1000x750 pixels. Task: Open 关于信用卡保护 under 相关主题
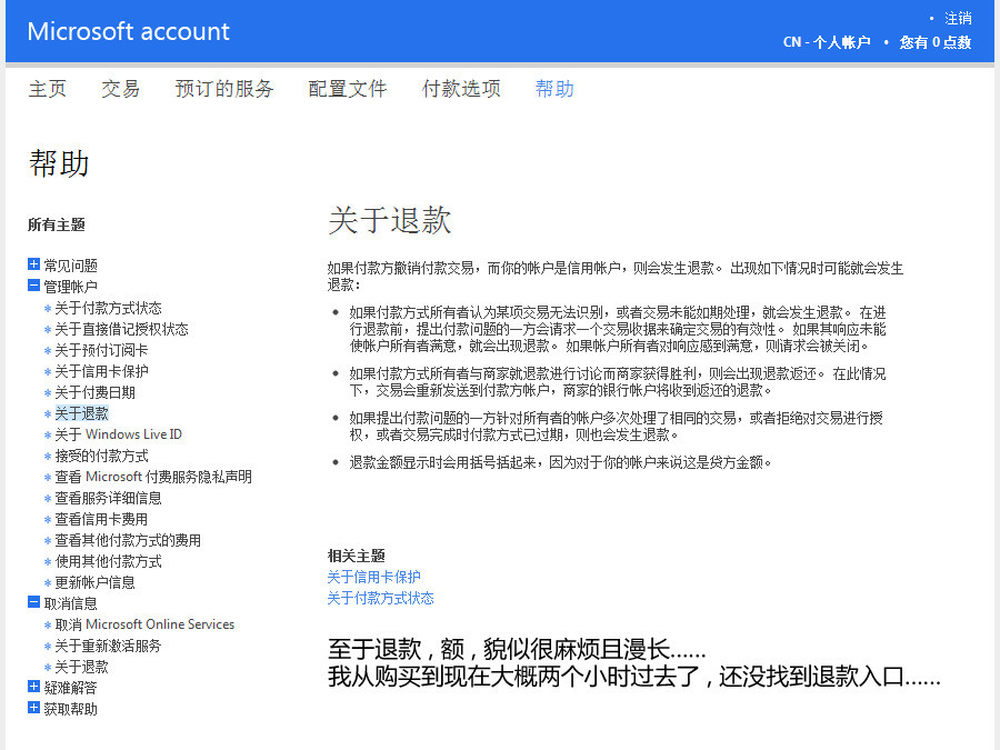tap(374, 577)
